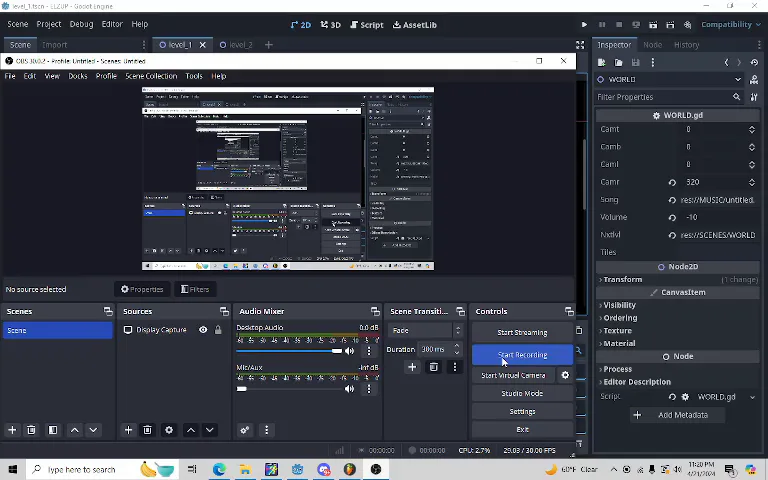Expand the Ordering section
Viewport: 768px width, 480px height.
[x=618, y=318]
